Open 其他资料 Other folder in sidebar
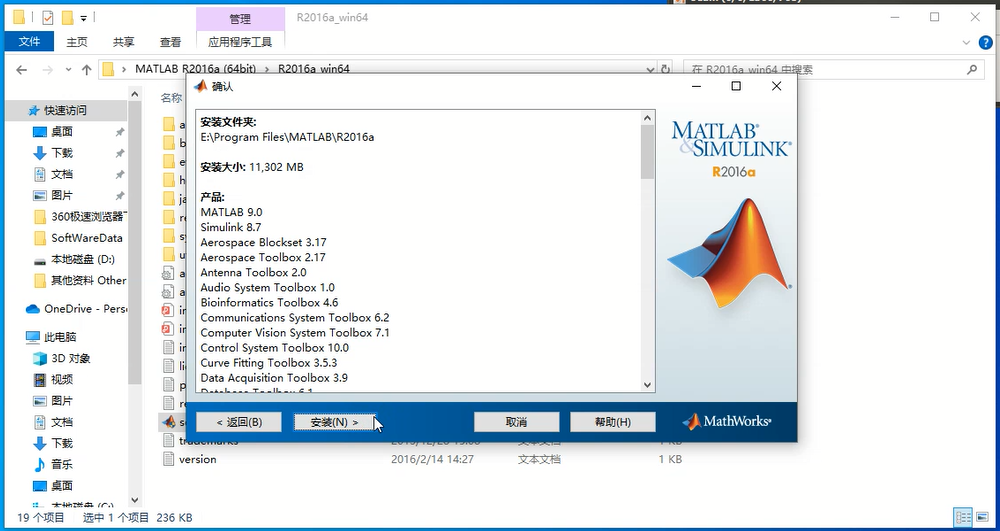Viewport: 1000px width, 531px height. click(x=89, y=280)
